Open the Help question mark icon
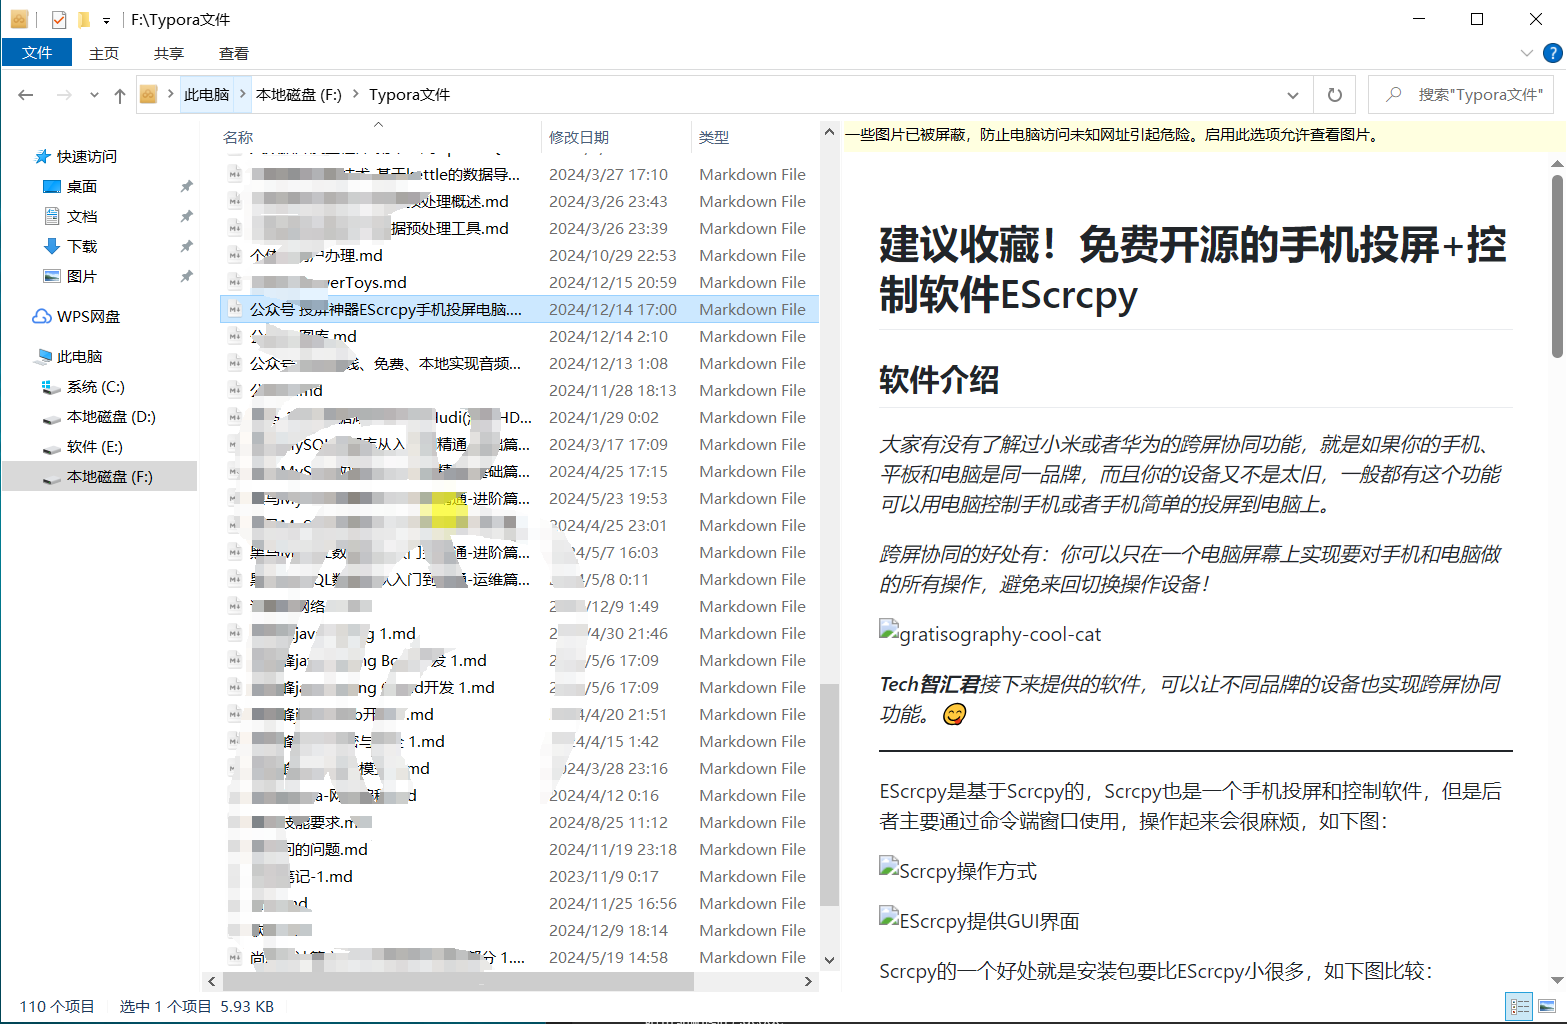 pyautogui.click(x=1552, y=53)
